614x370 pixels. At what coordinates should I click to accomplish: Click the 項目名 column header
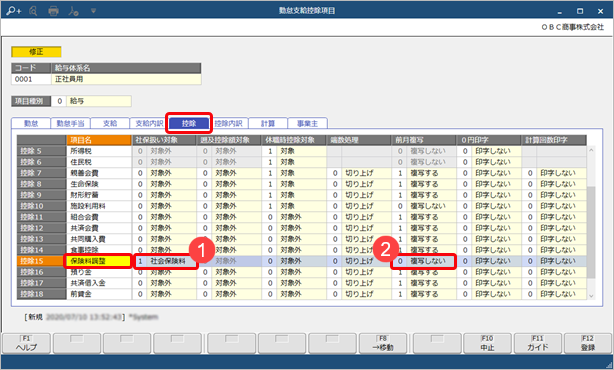(99, 140)
